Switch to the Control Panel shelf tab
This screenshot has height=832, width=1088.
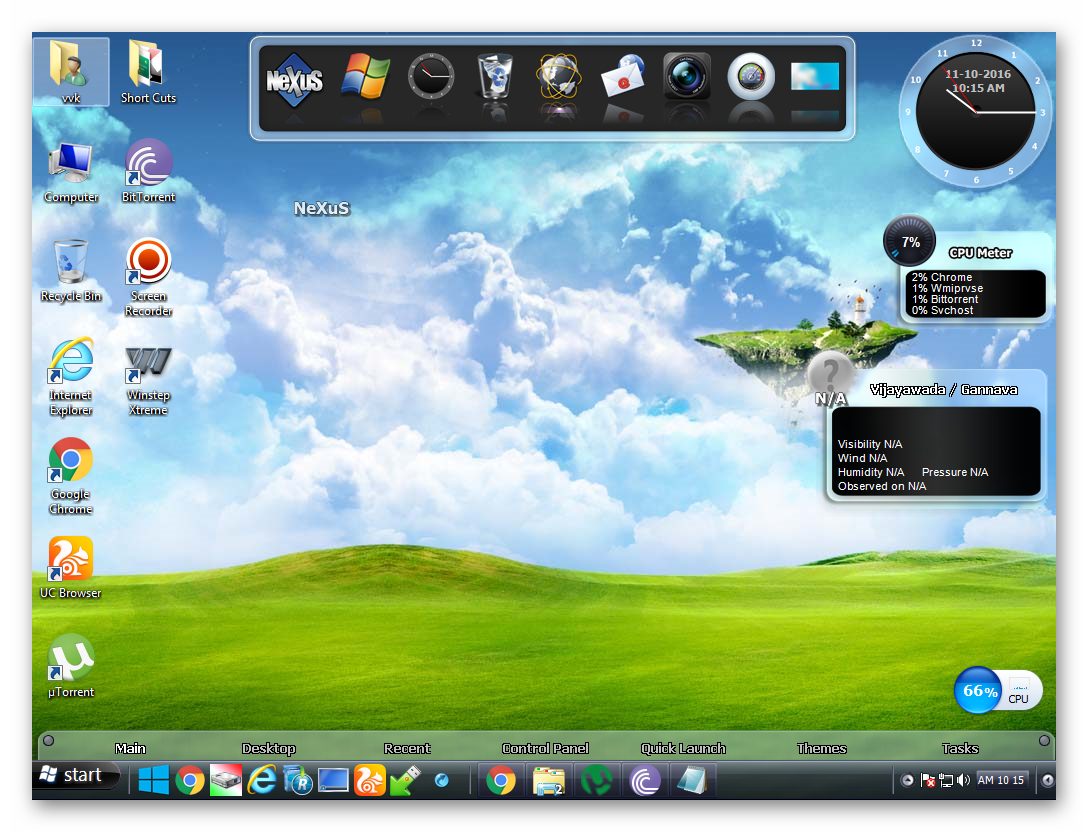click(545, 748)
